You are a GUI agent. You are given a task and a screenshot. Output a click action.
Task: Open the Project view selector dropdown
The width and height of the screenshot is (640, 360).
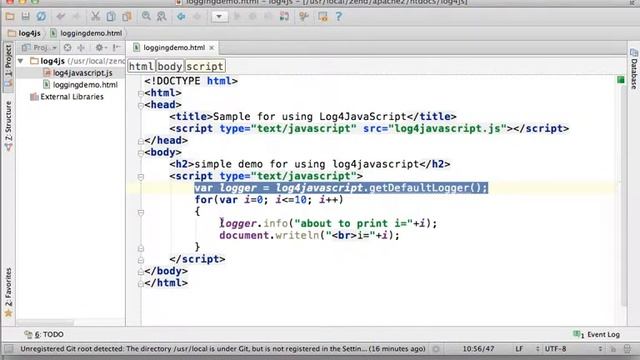(39, 48)
